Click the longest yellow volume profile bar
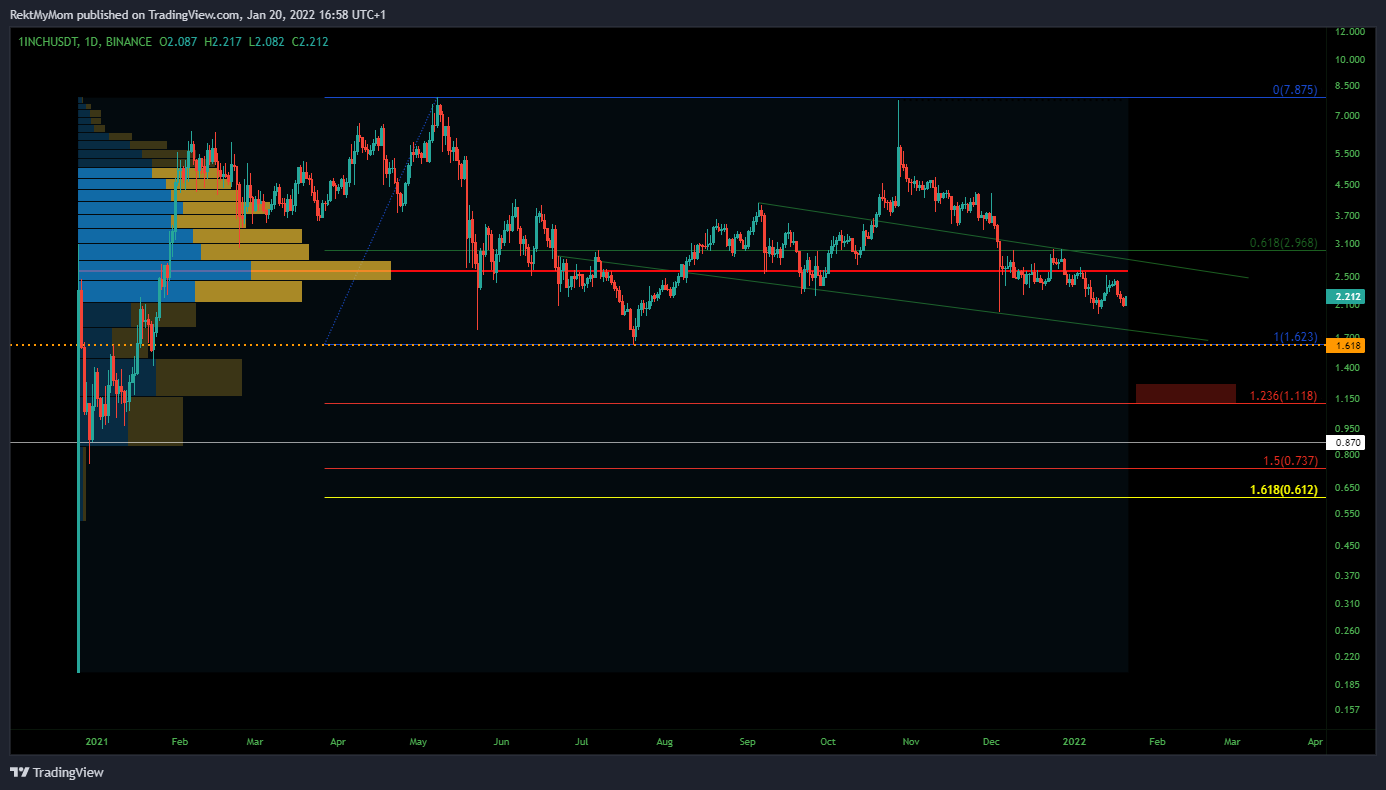The image size is (1386, 790). (320, 270)
